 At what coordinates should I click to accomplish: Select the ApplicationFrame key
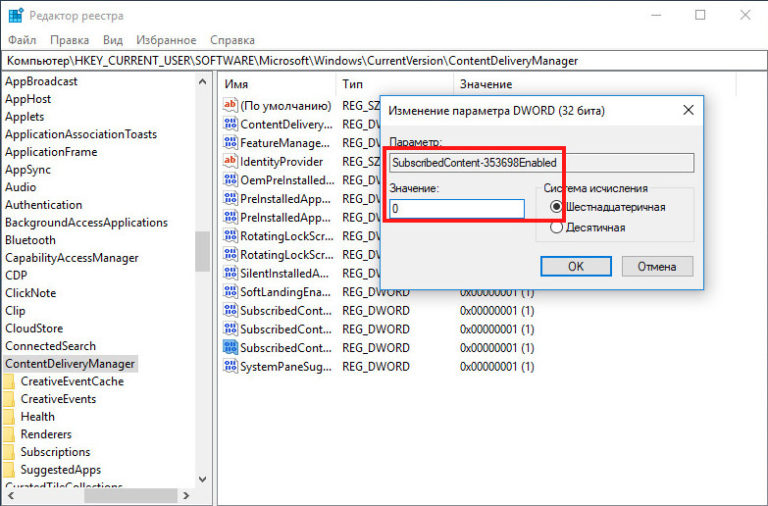[51, 151]
